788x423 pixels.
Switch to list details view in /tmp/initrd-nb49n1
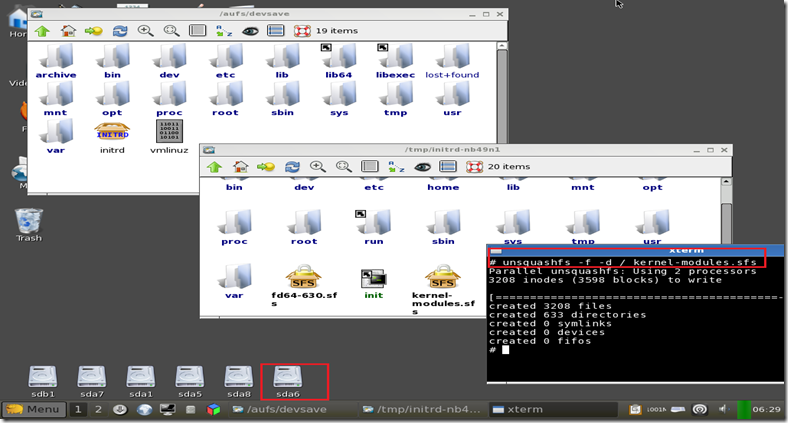448,167
